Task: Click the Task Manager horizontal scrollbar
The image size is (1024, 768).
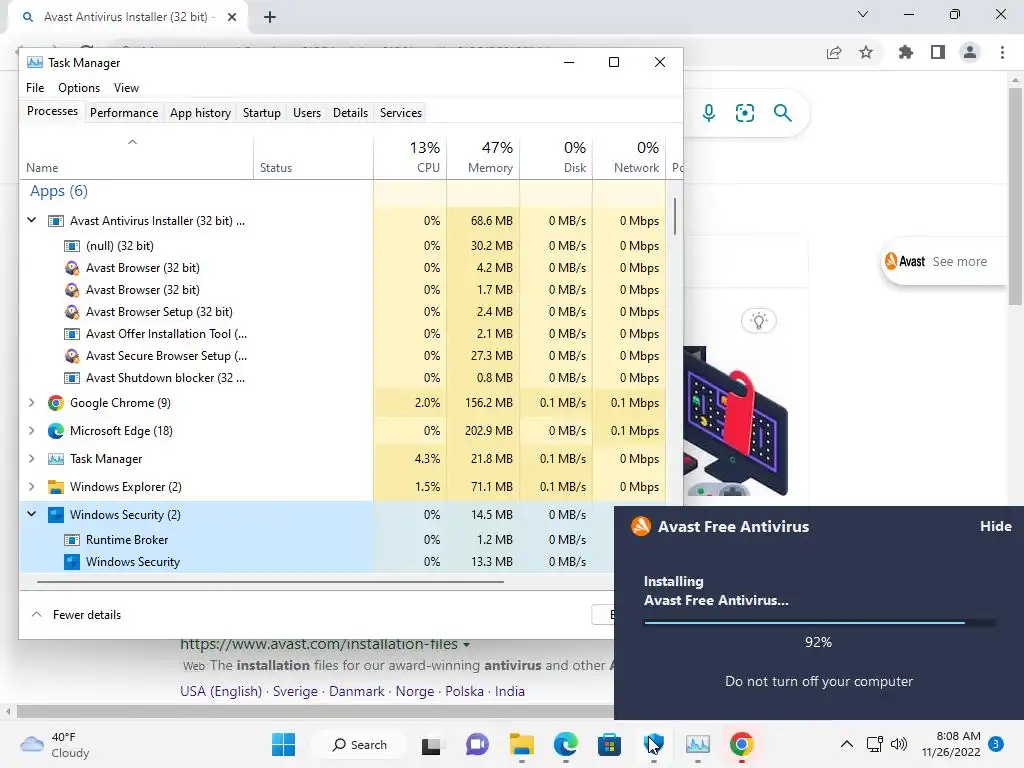Action: (270, 581)
